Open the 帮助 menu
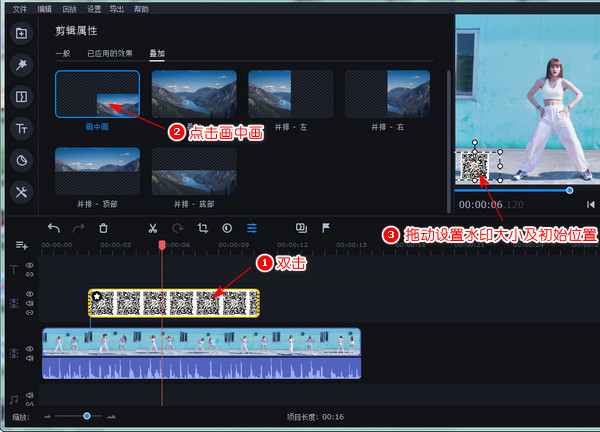Viewport: 600px width, 432px height. [x=141, y=9]
